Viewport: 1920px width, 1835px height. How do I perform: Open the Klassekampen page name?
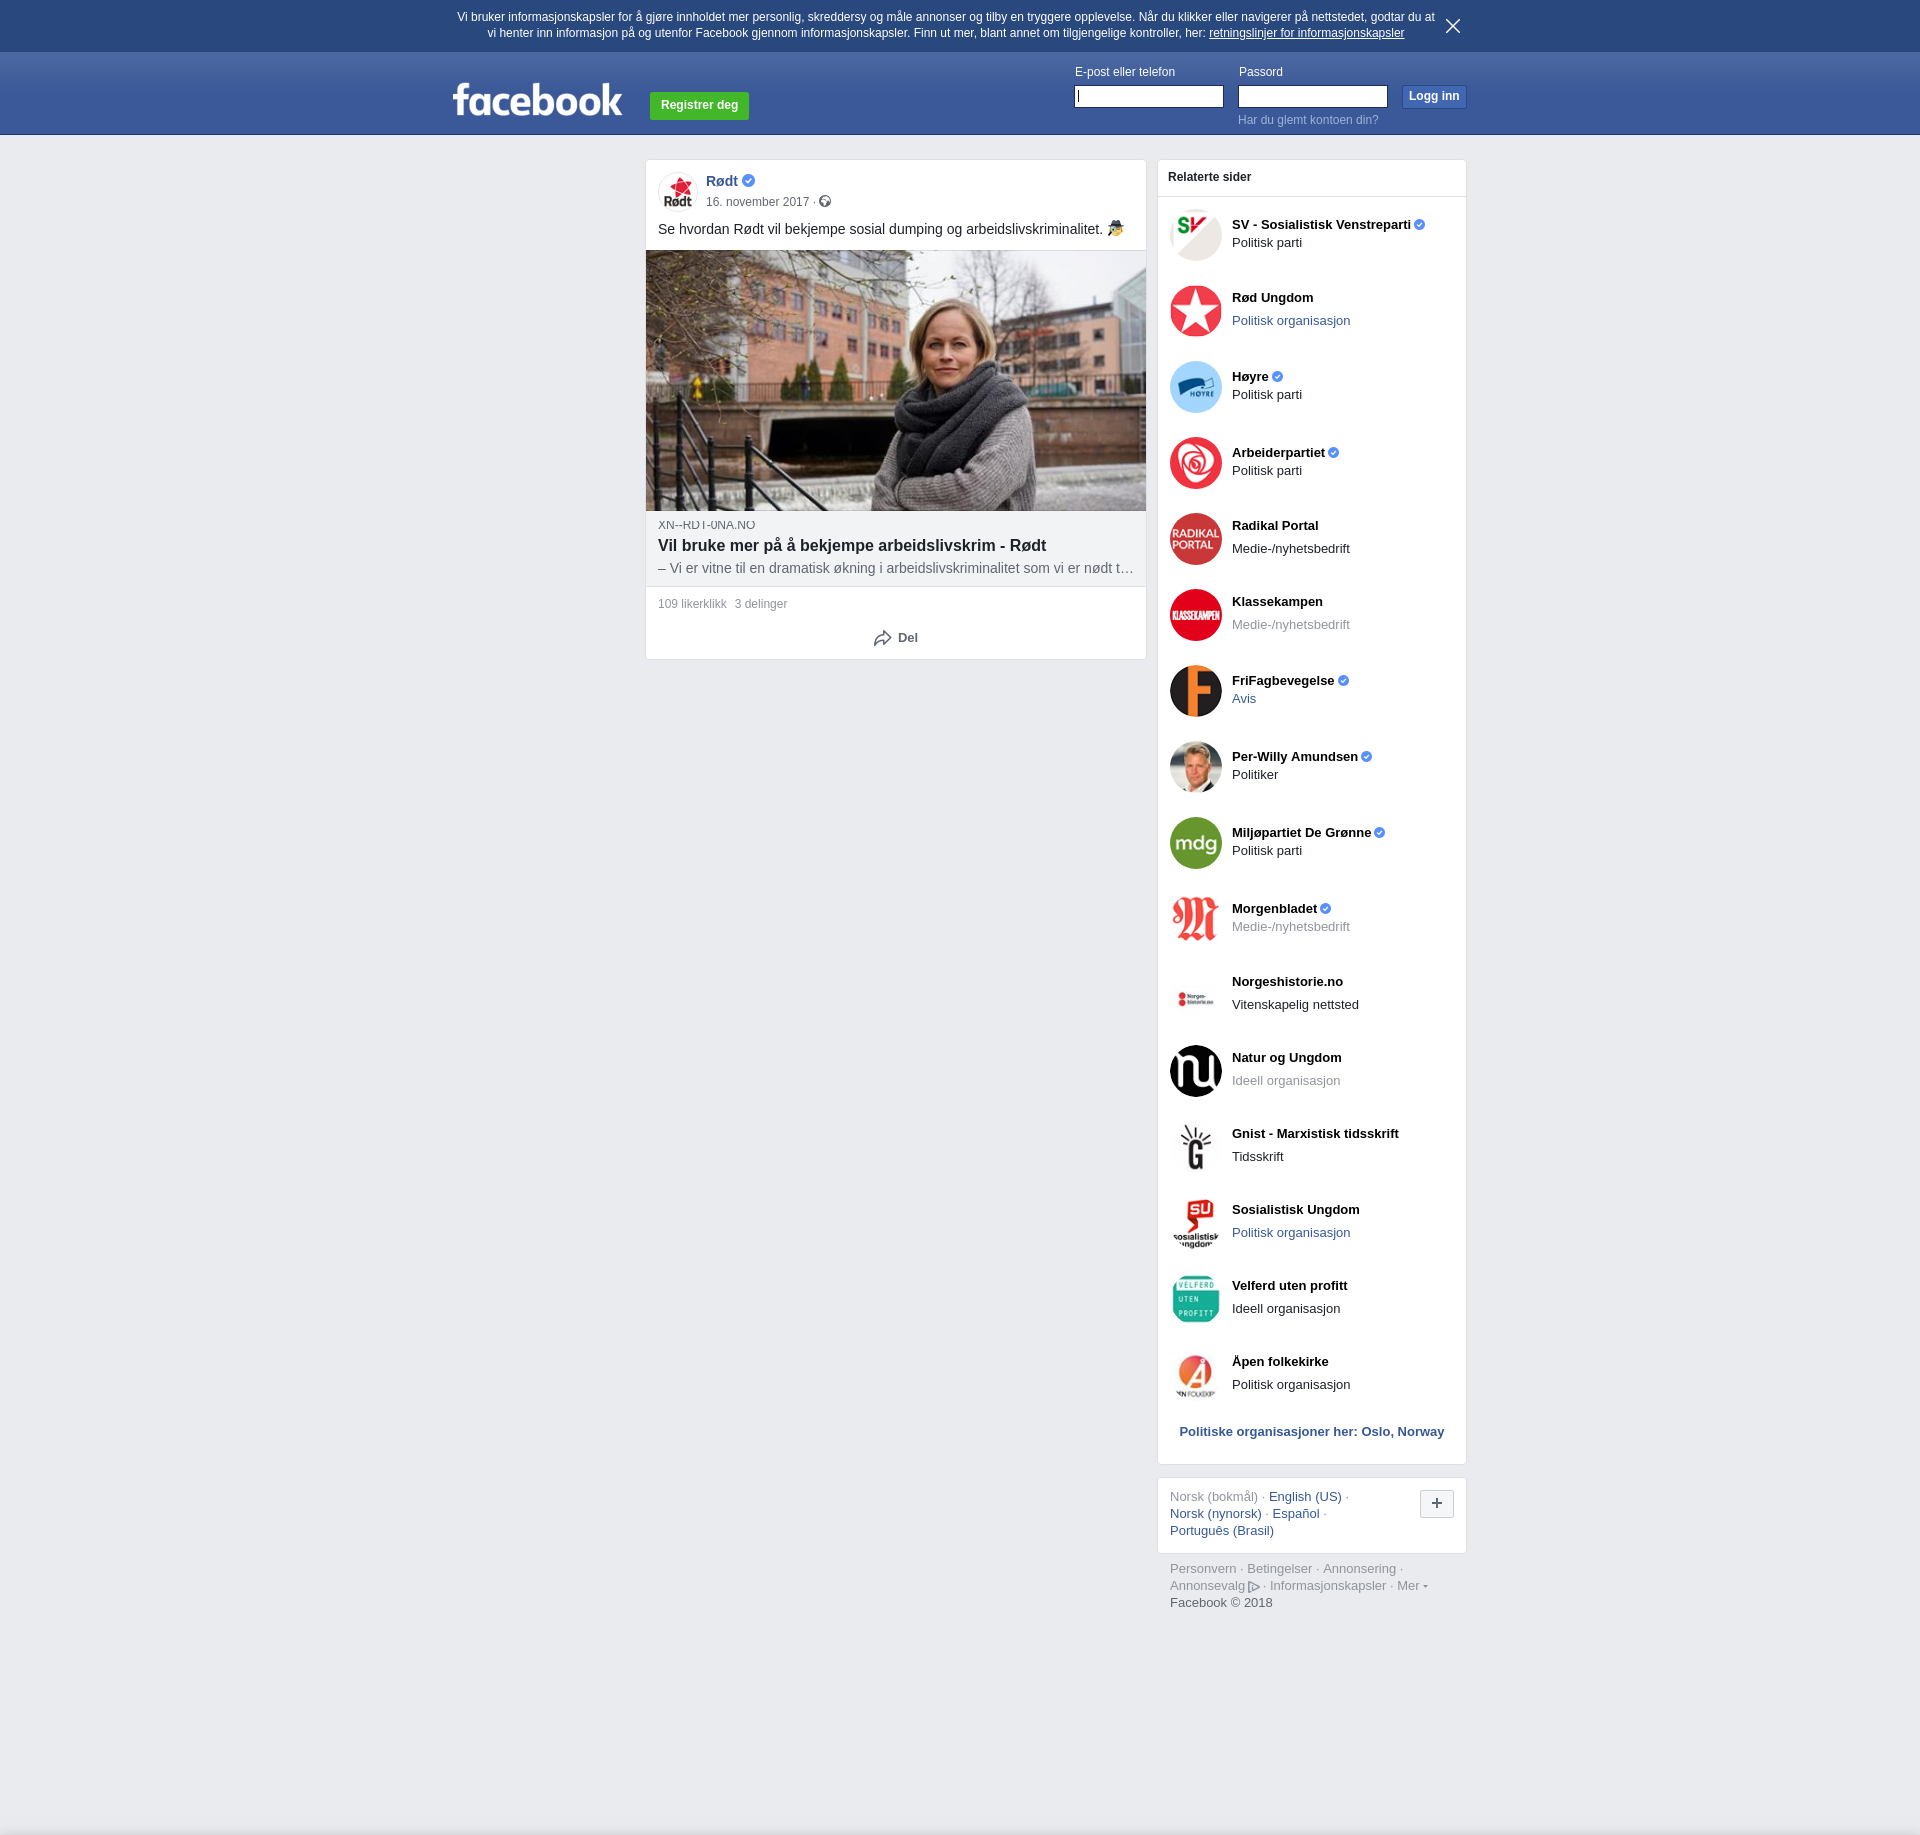pos(1277,602)
